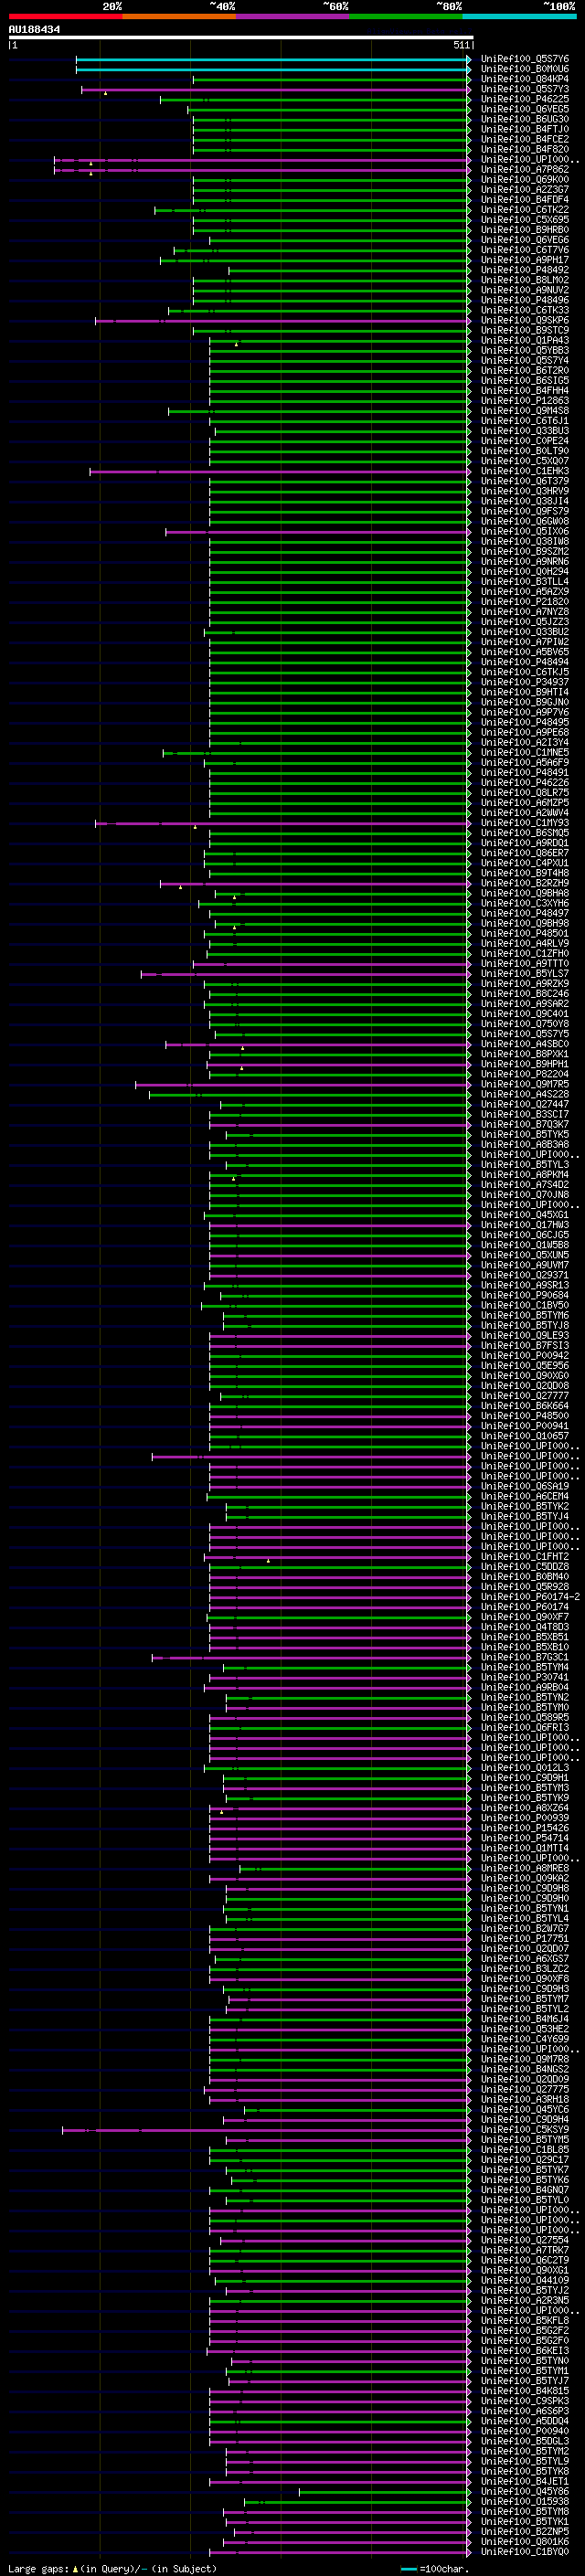
Task: Click hit label UniRef100_P48492
Action: [525, 270]
